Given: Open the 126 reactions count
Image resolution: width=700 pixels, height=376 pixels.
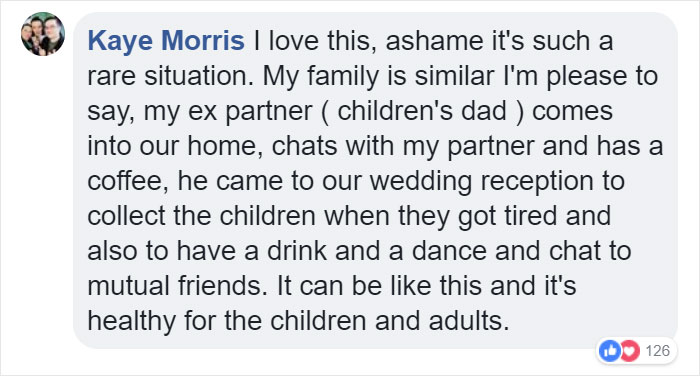Looking at the screenshot, I should 657,351.
